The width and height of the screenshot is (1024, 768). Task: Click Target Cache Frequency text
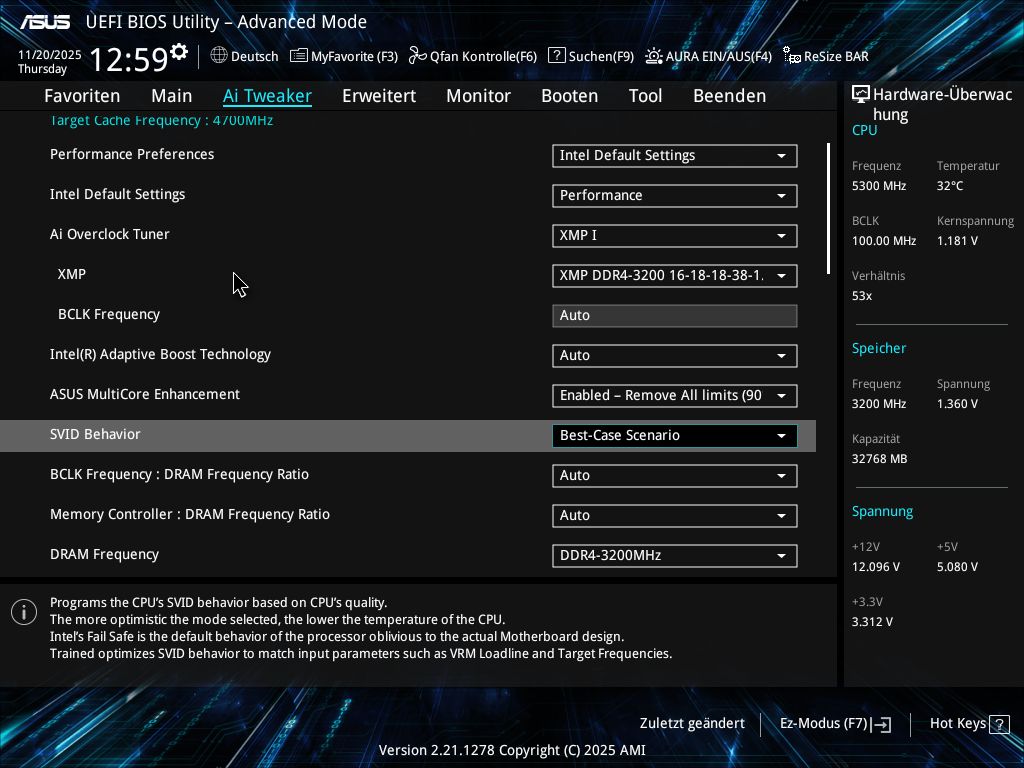[x=161, y=120]
